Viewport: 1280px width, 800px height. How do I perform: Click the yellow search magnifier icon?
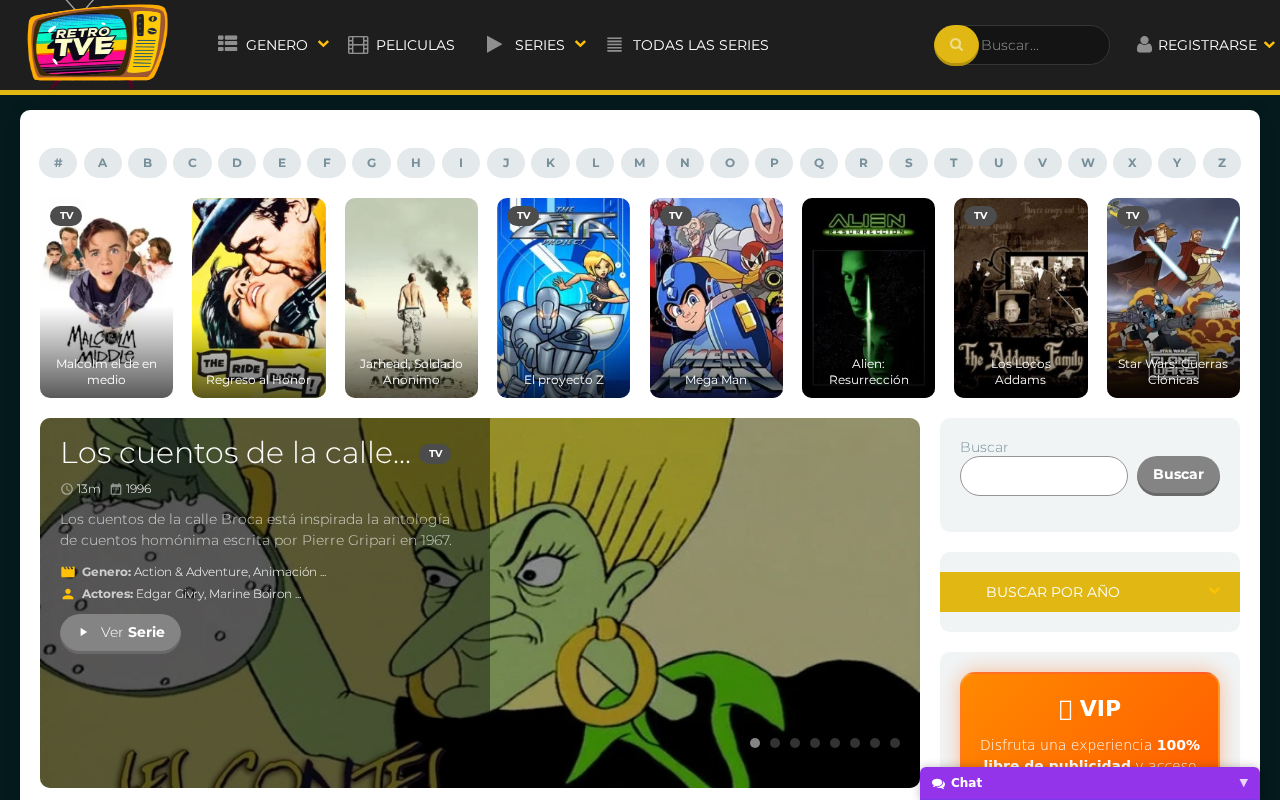[957, 45]
